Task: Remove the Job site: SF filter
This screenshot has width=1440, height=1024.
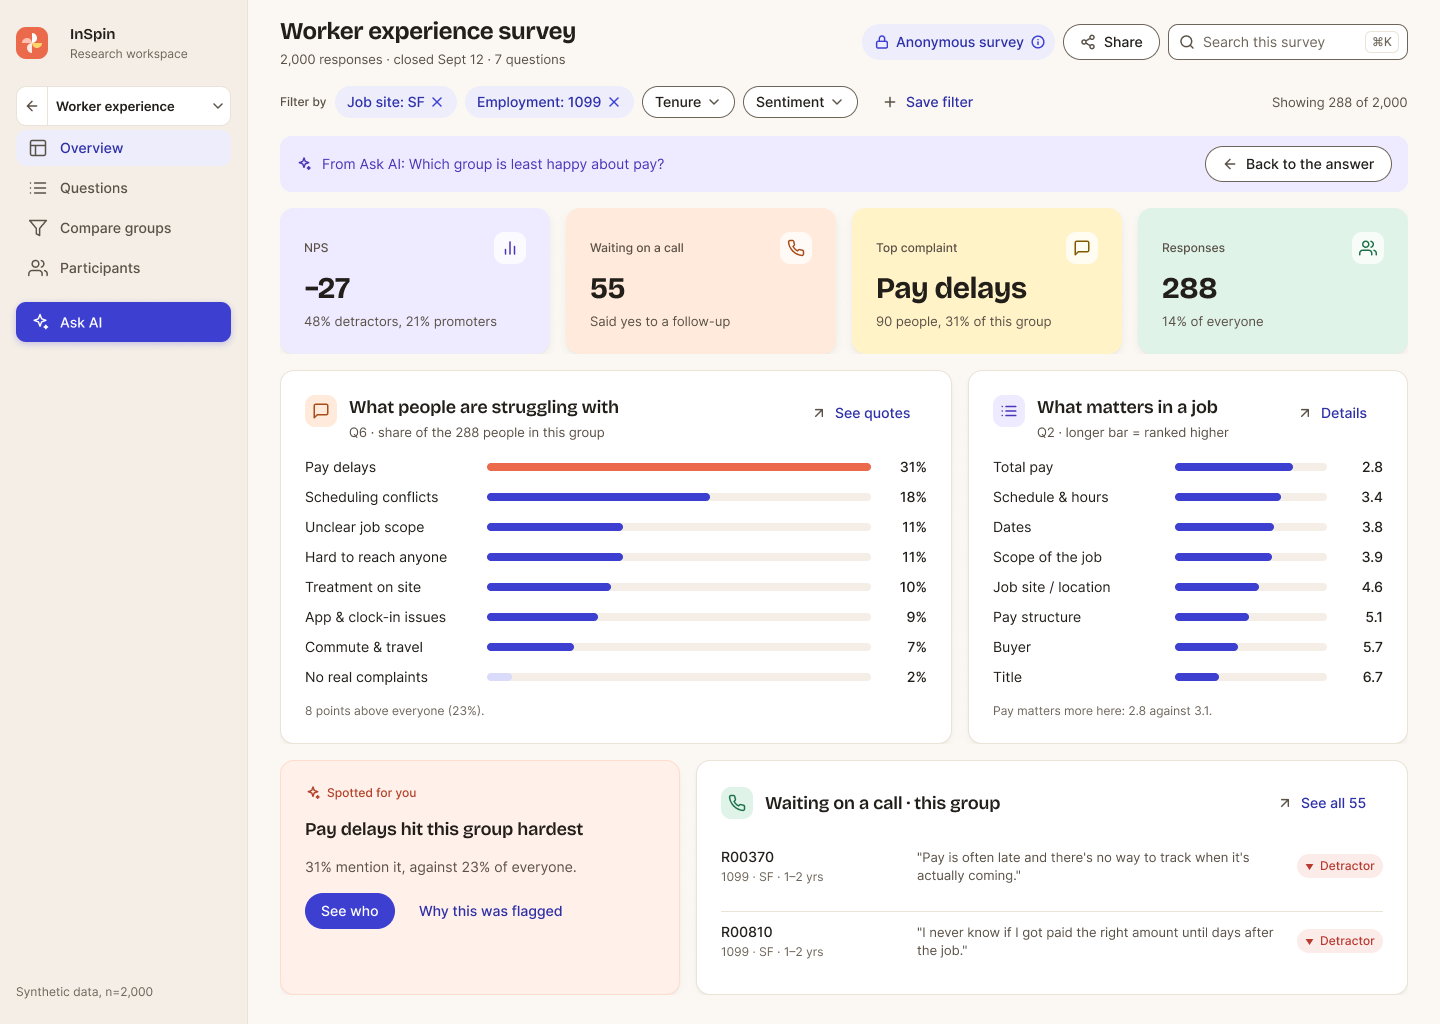Action: point(437,102)
